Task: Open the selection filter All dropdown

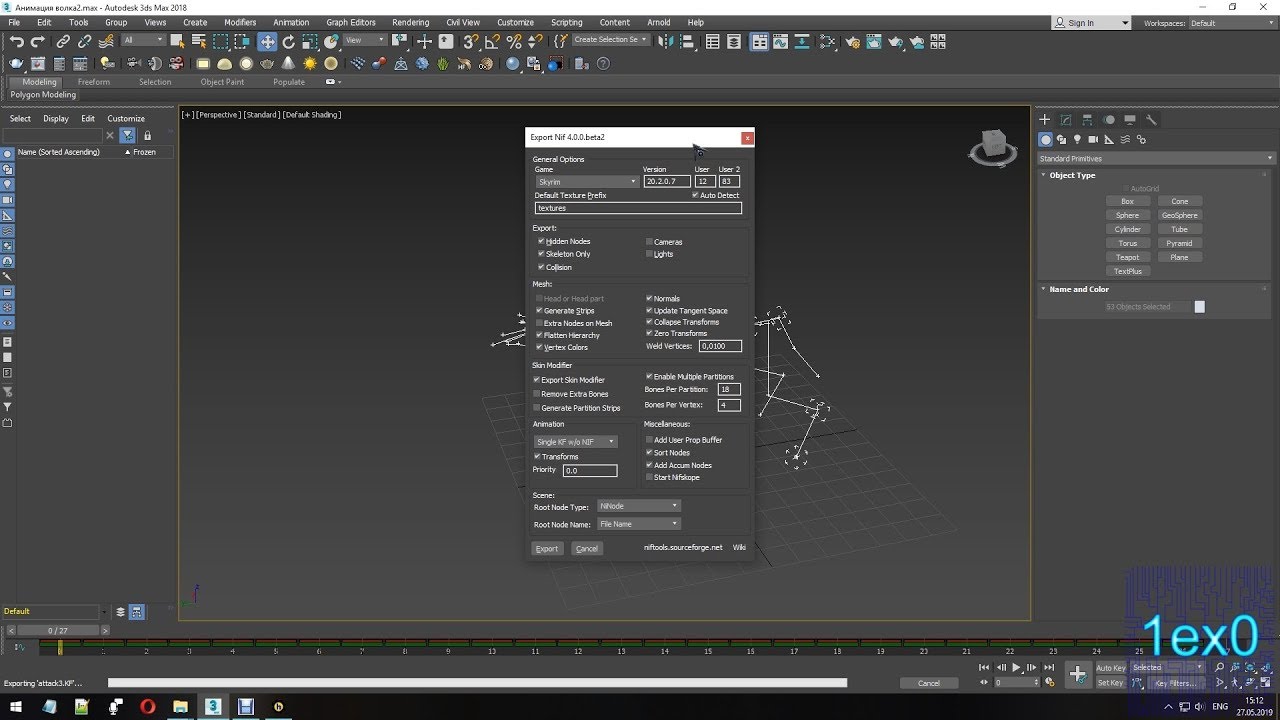Action: coord(143,41)
